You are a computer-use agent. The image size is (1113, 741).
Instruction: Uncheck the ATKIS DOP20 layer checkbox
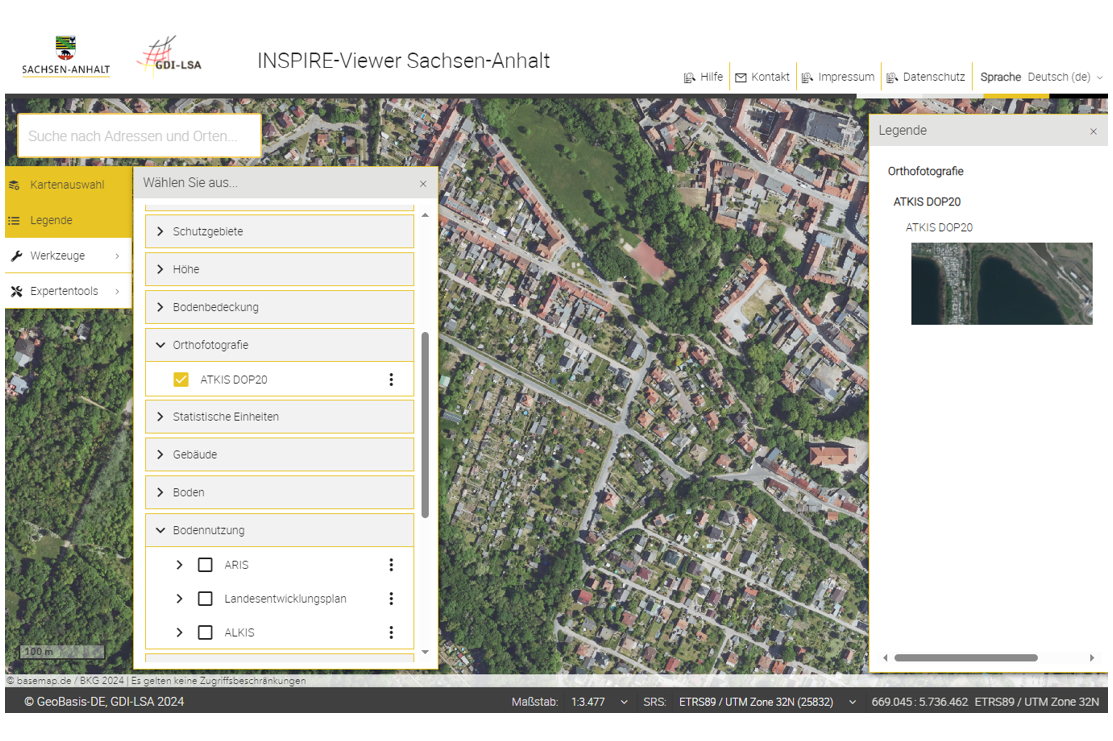[x=181, y=380]
